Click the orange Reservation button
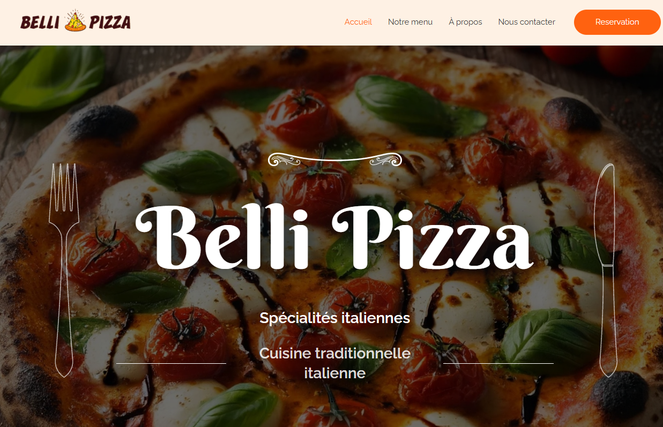Viewport: 663px width, 427px height. point(617,22)
